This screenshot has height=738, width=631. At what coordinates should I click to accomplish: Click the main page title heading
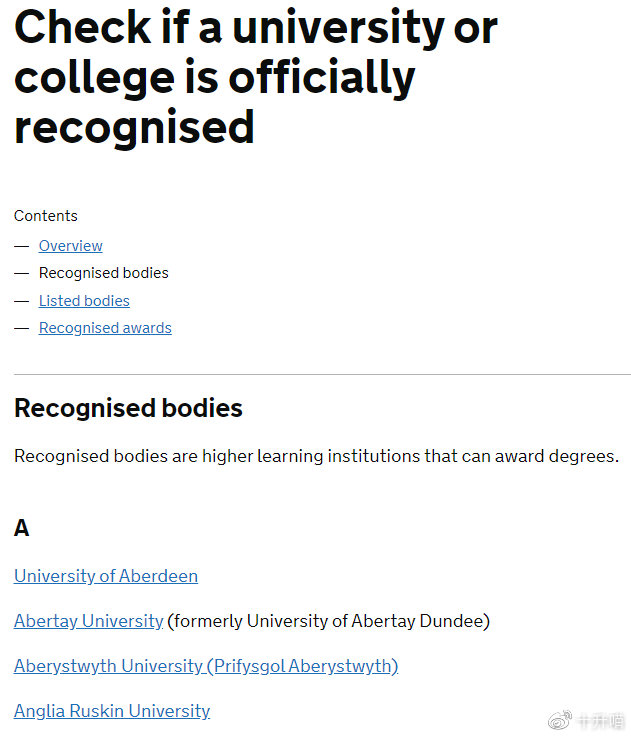pyautogui.click(x=256, y=77)
